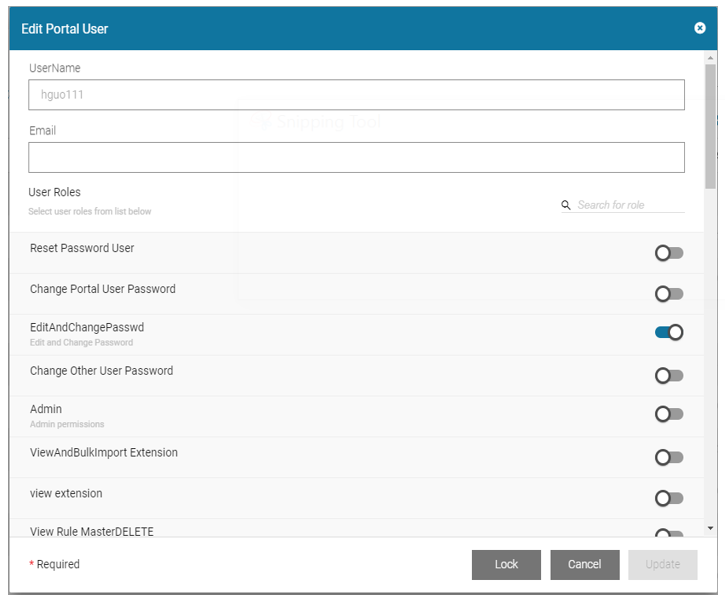
Task: Focus the Email input field
Action: click(356, 157)
